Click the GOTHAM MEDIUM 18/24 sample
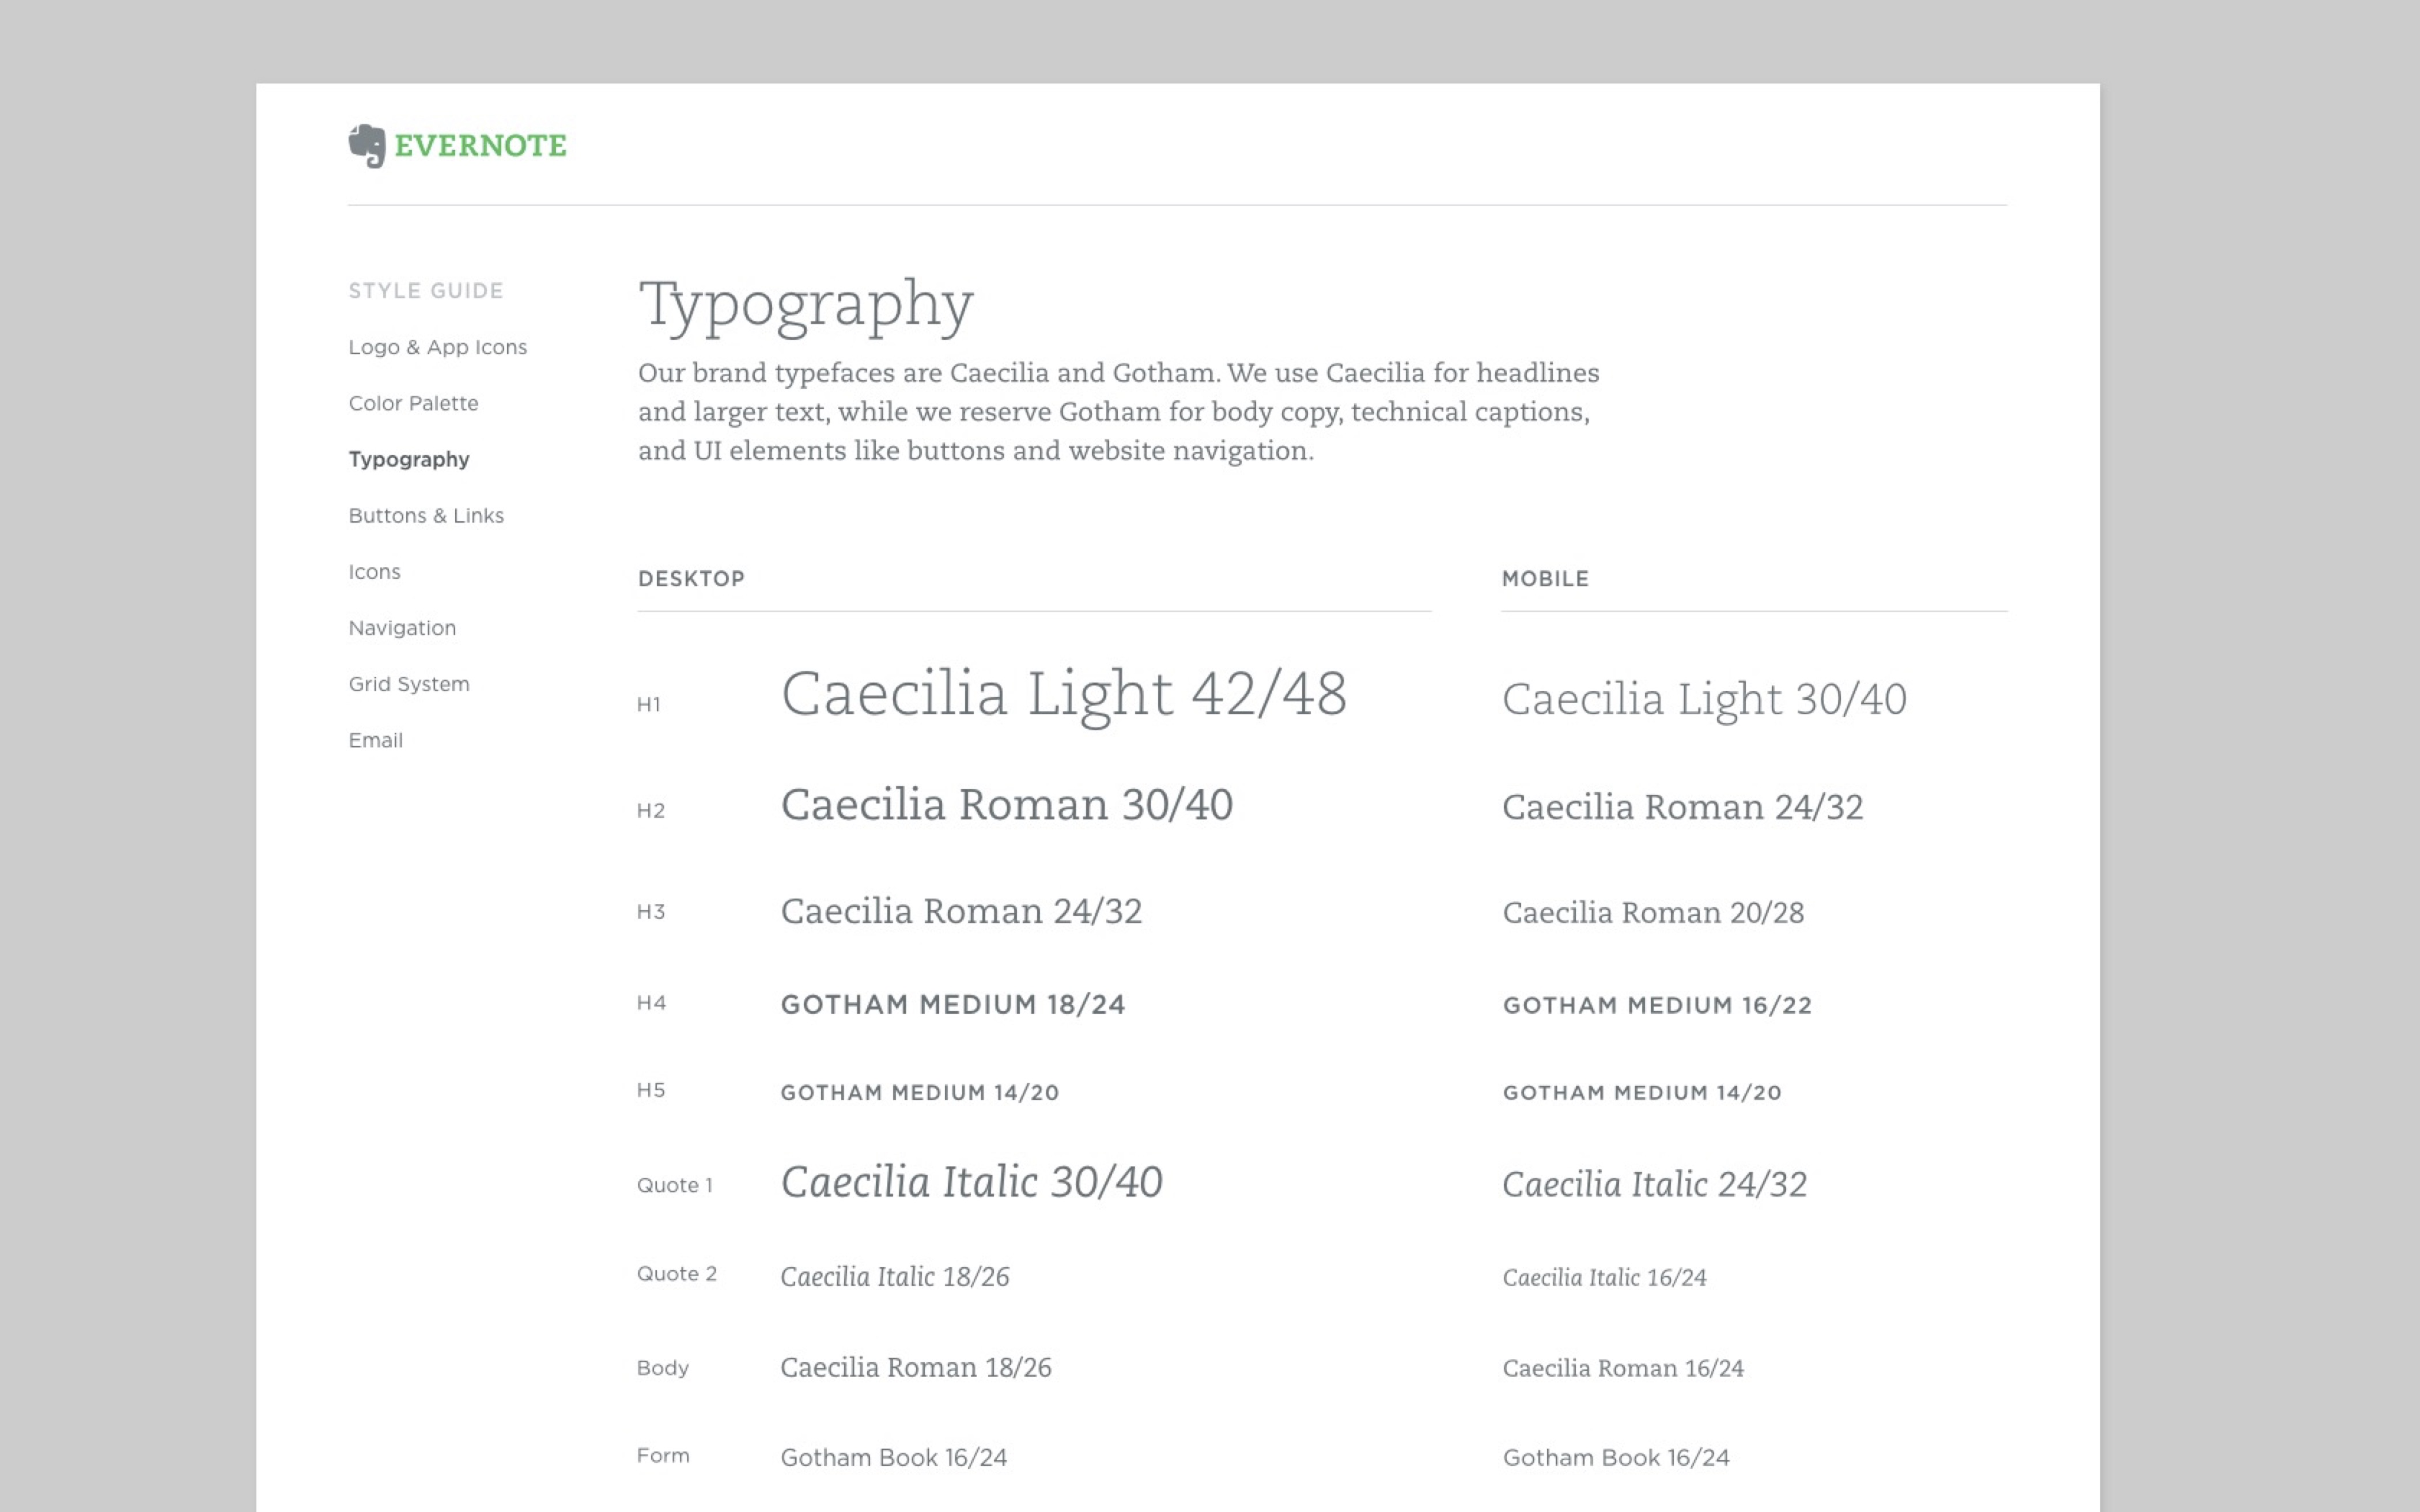This screenshot has width=2420, height=1512. (x=953, y=1005)
